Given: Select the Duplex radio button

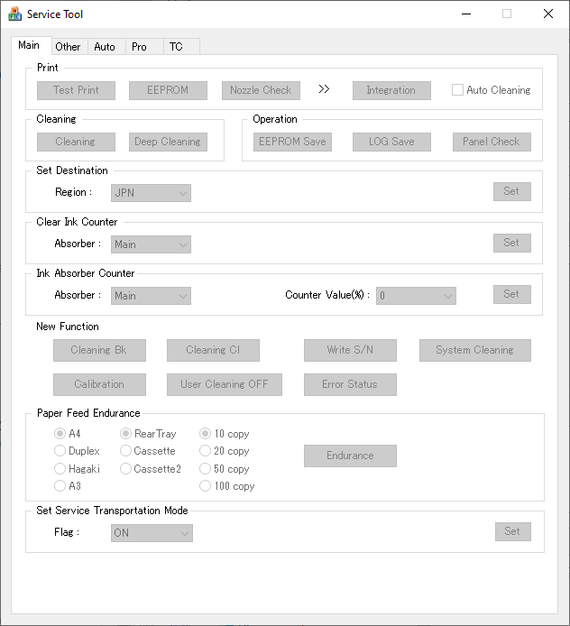Looking at the screenshot, I should [60, 451].
